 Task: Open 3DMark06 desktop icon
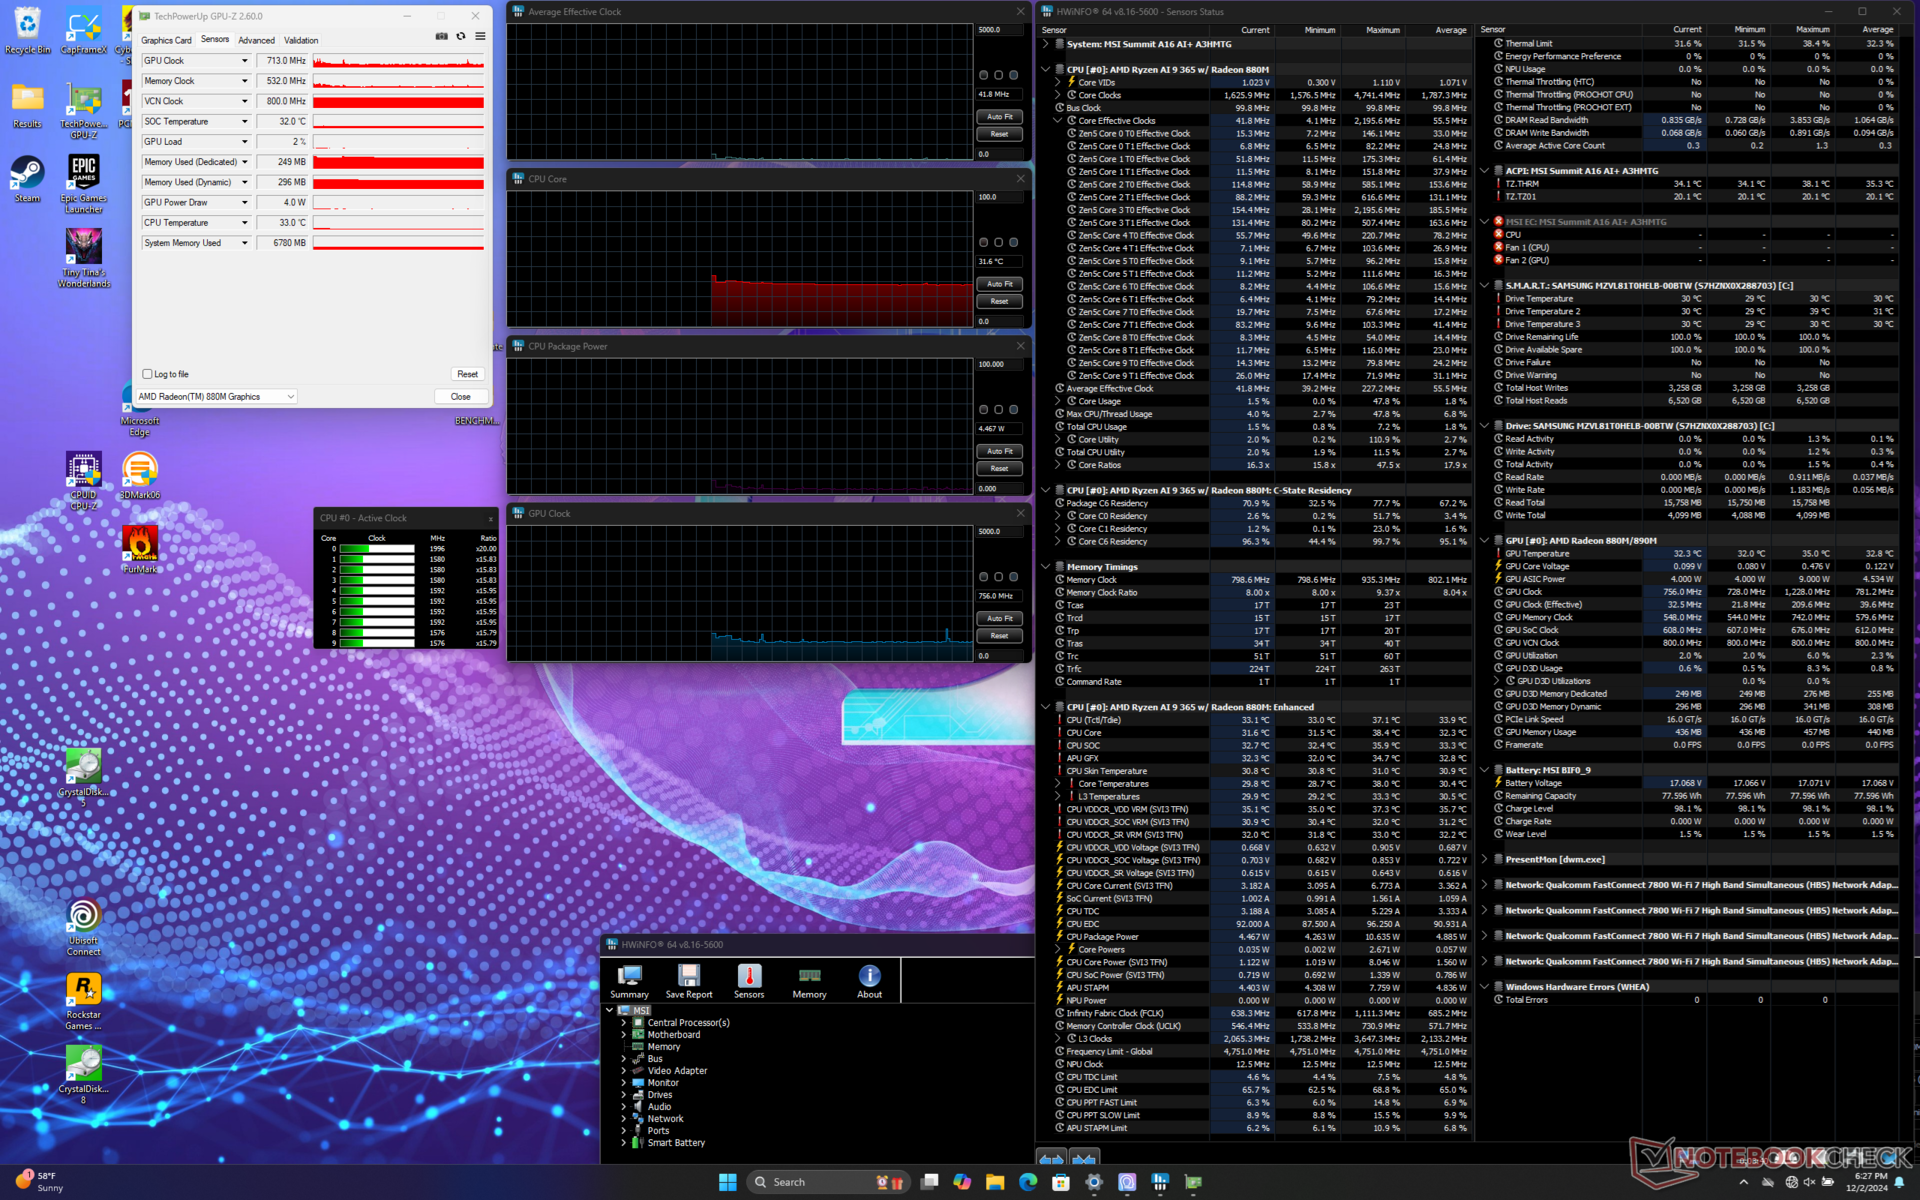click(x=140, y=475)
